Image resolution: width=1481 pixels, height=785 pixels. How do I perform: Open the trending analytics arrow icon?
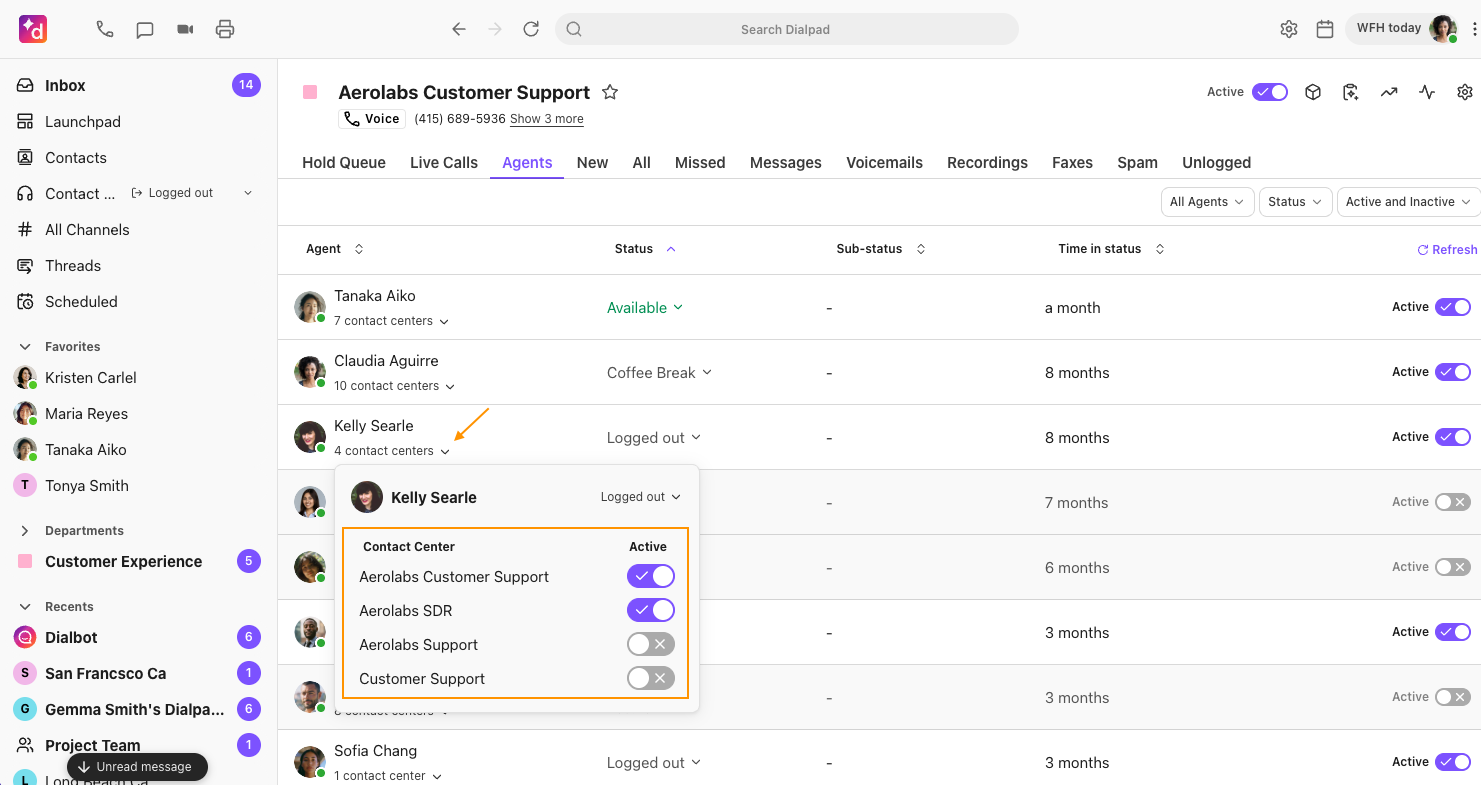[1389, 92]
